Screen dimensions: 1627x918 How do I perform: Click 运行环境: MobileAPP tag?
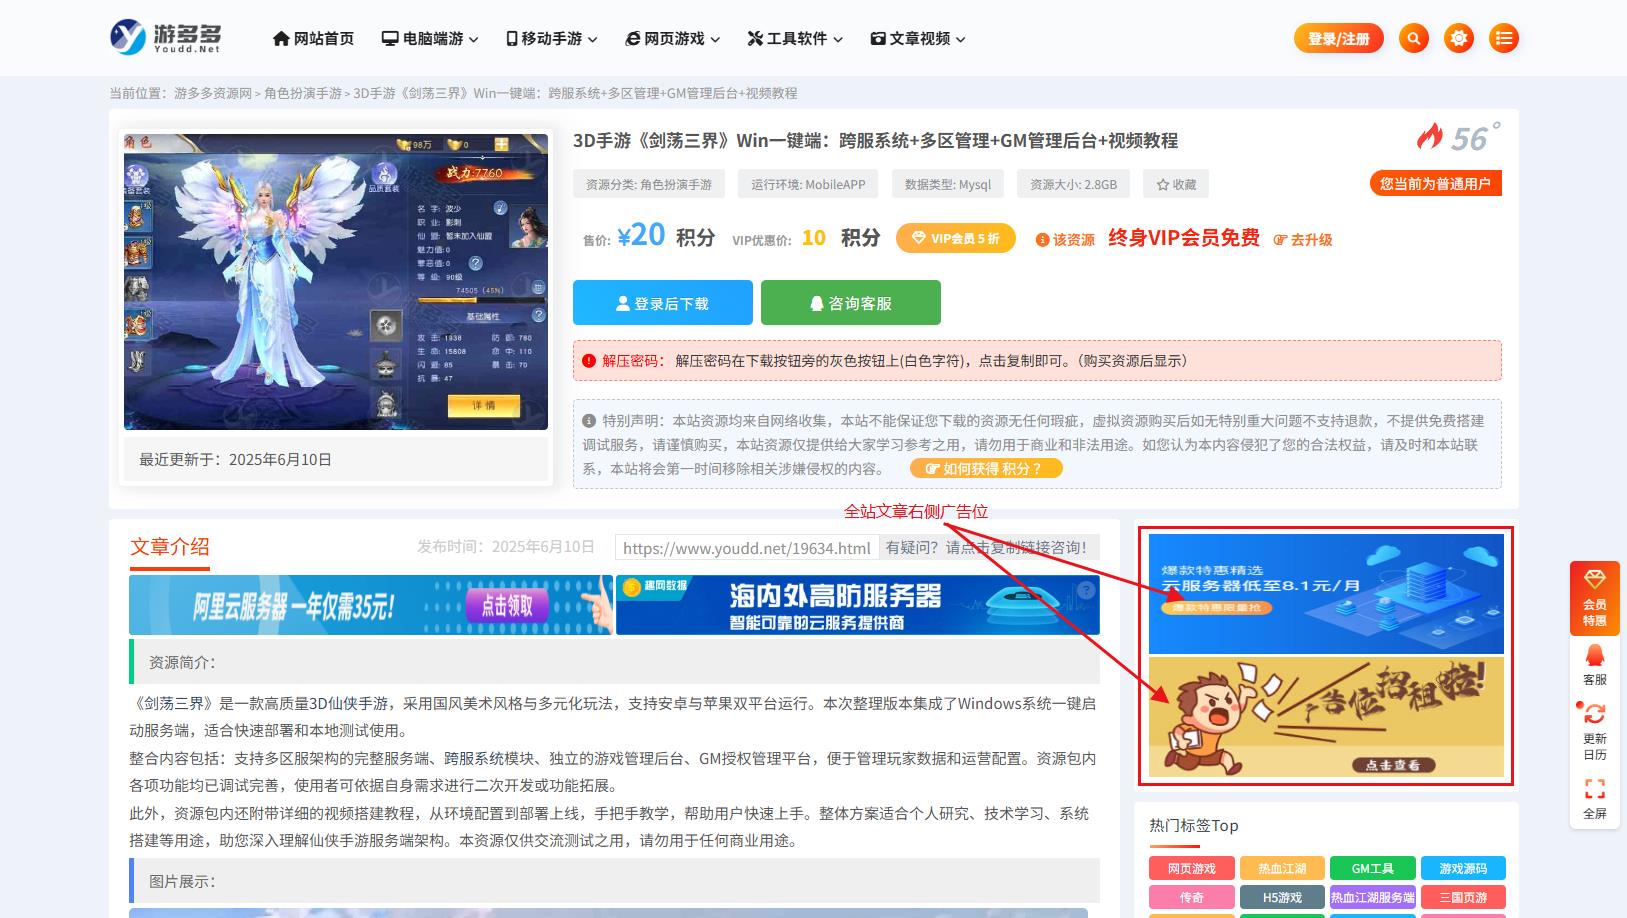tap(808, 184)
